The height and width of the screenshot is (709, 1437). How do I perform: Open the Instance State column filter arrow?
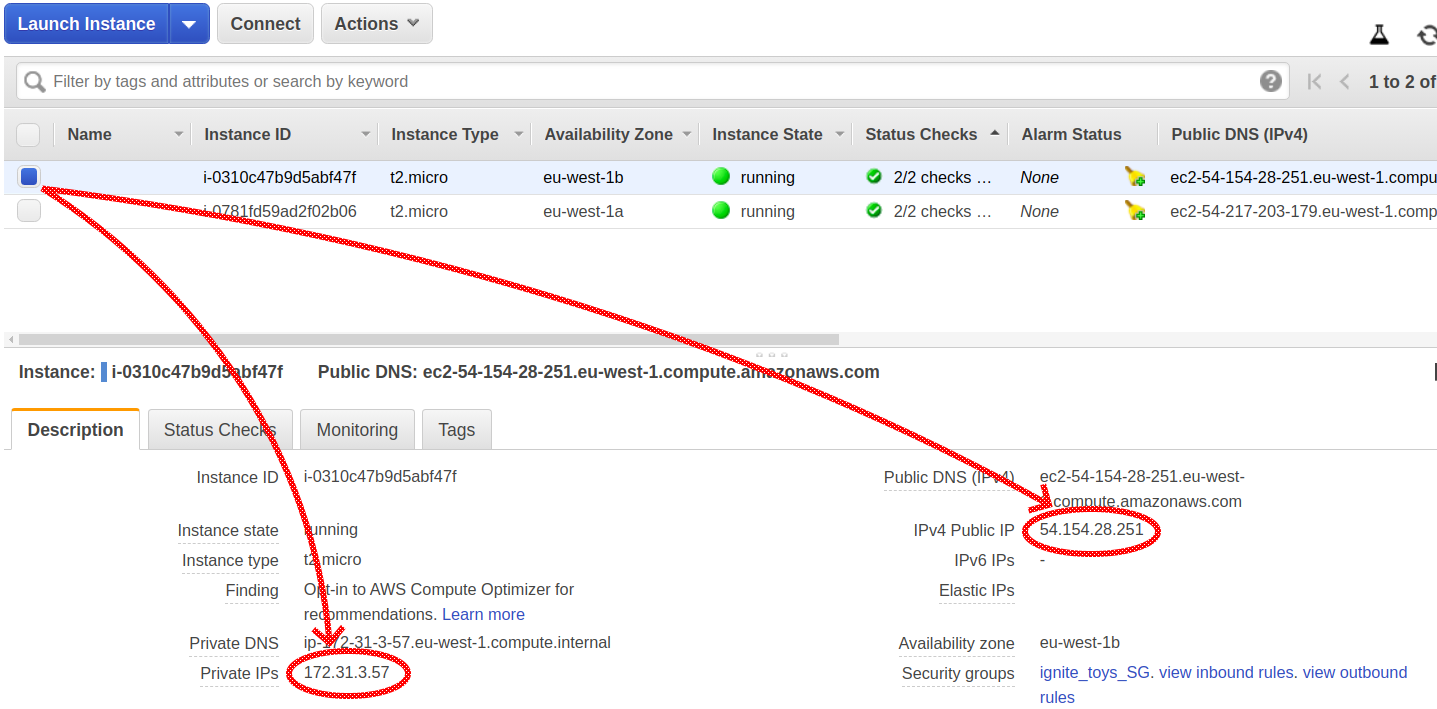coord(840,134)
